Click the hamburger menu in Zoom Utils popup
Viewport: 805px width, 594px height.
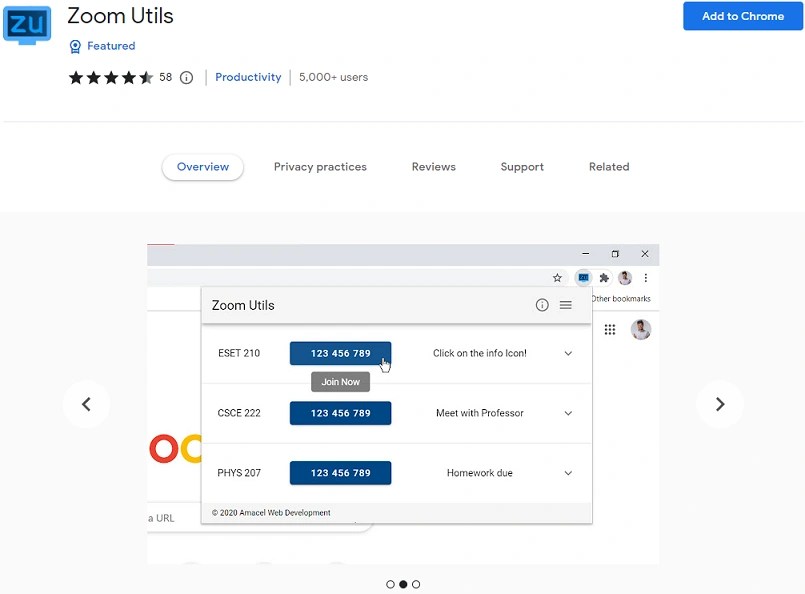565,305
